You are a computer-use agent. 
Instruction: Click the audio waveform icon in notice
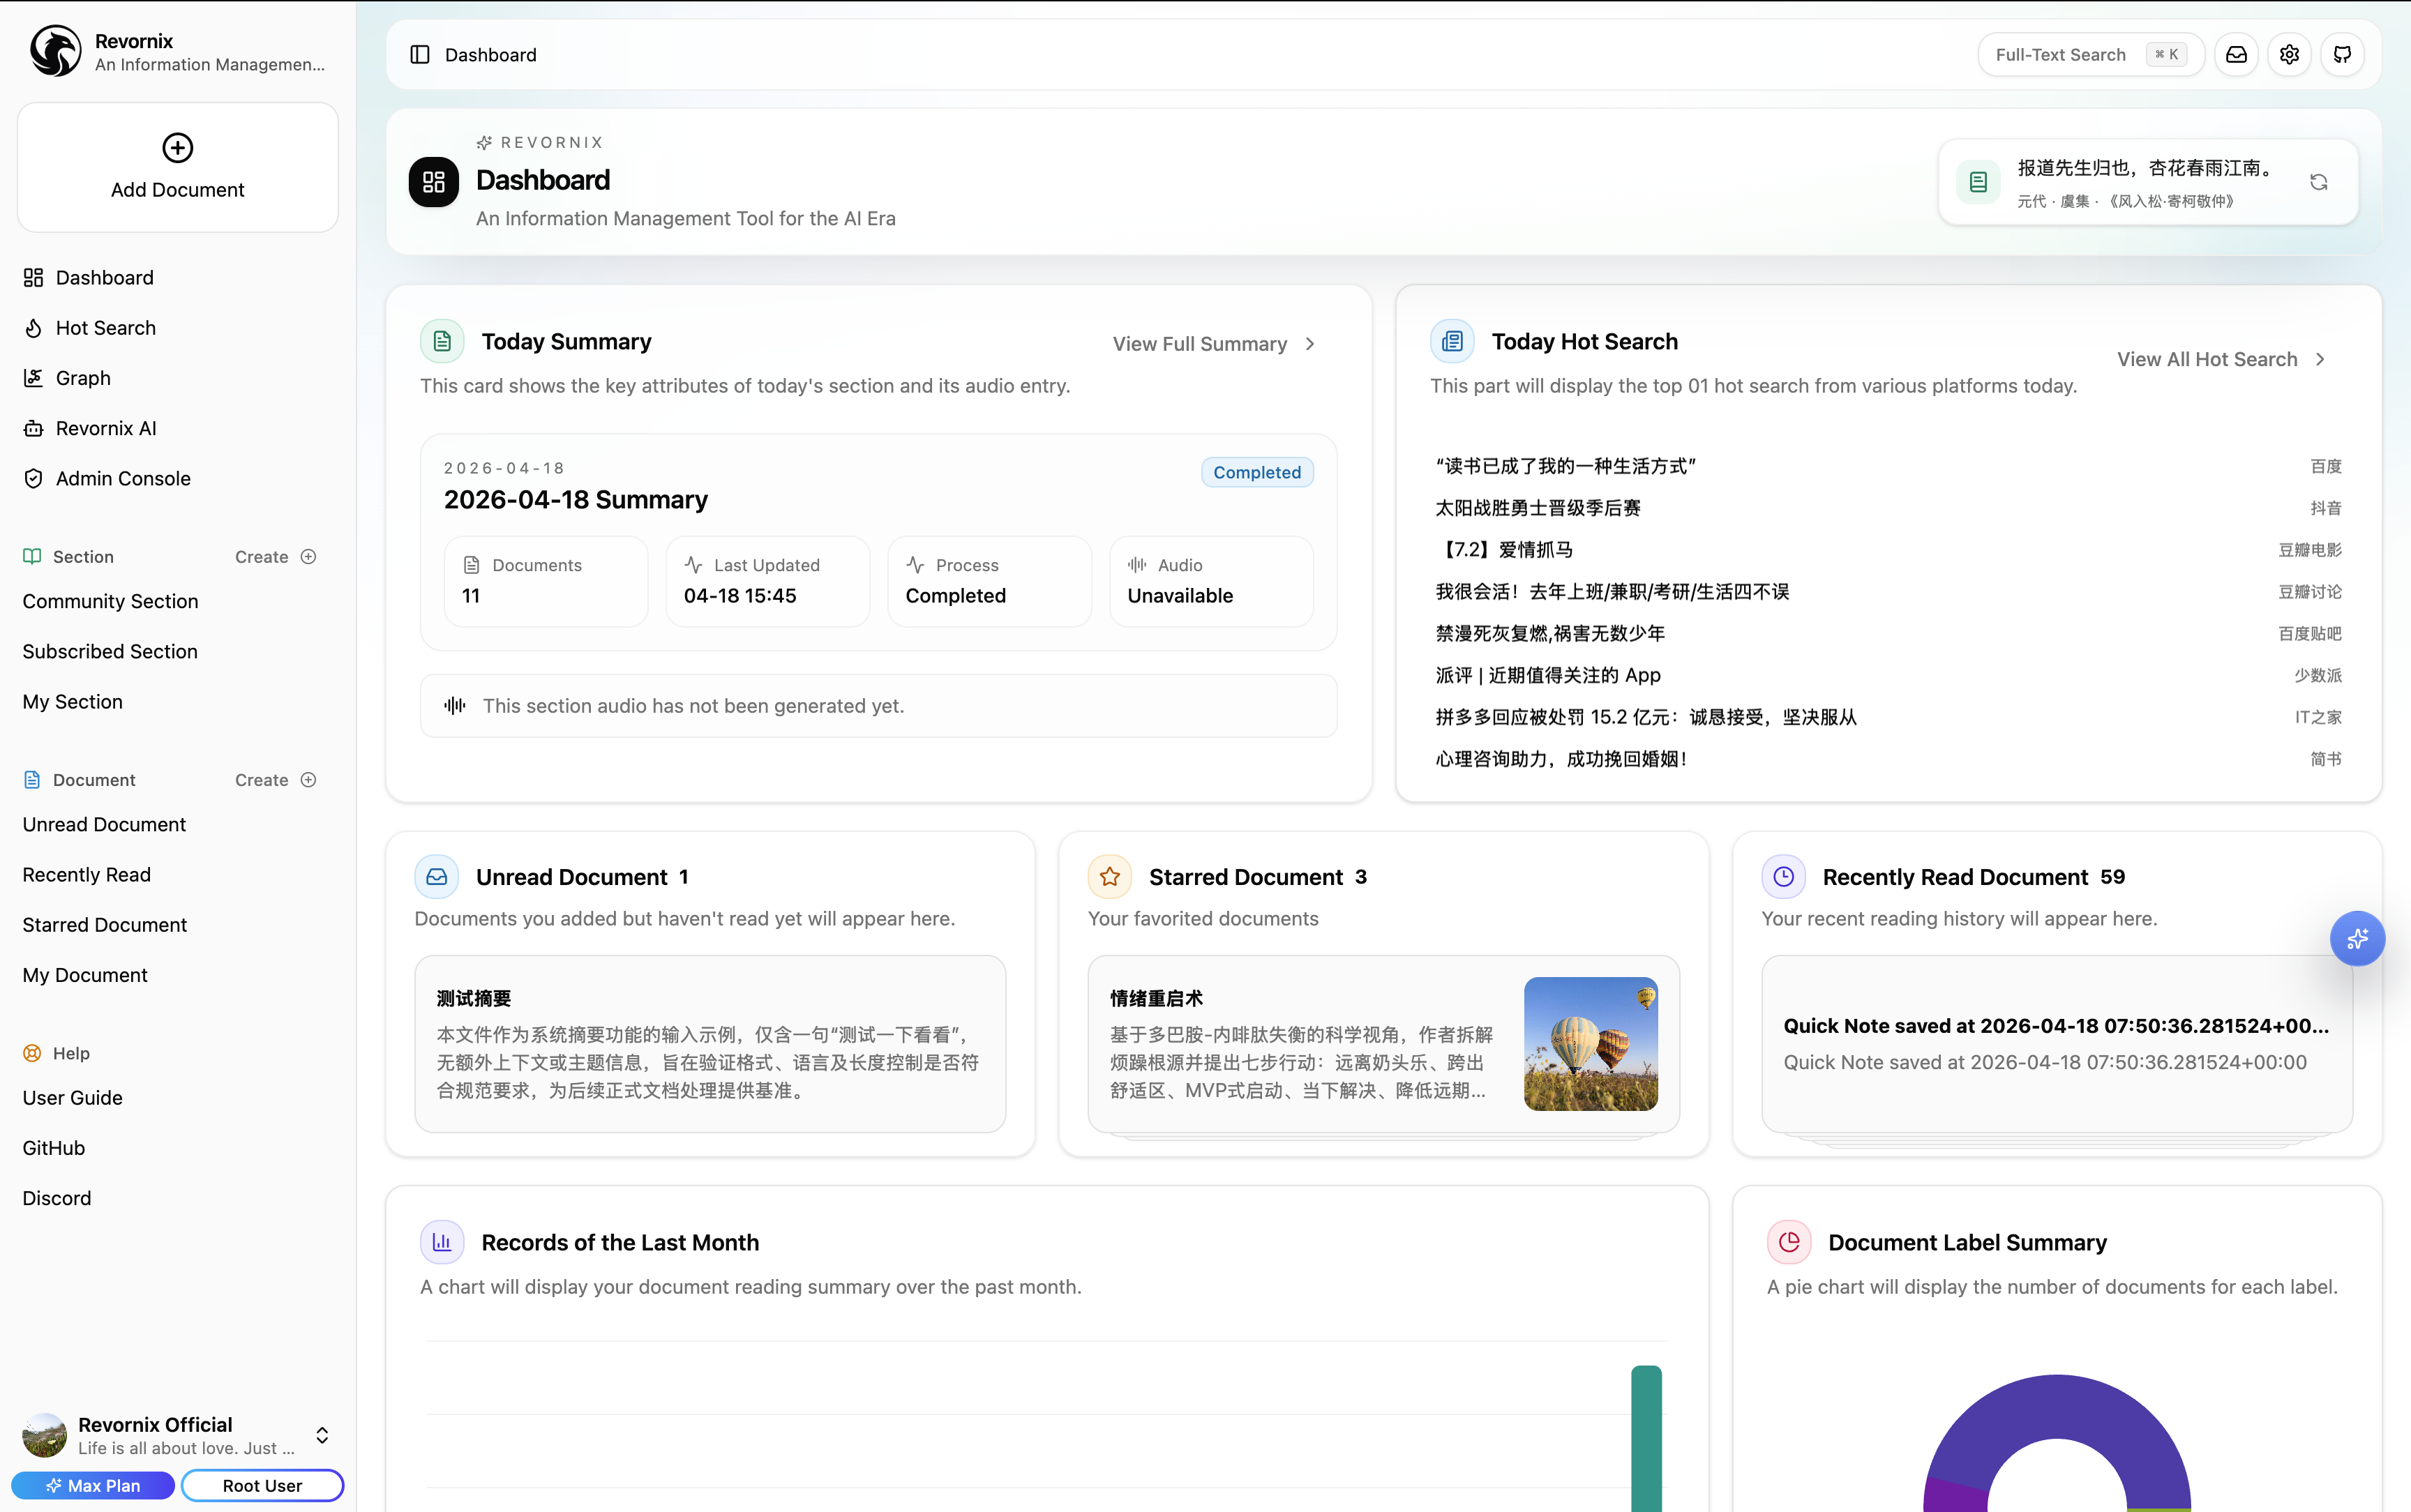[455, 706]
